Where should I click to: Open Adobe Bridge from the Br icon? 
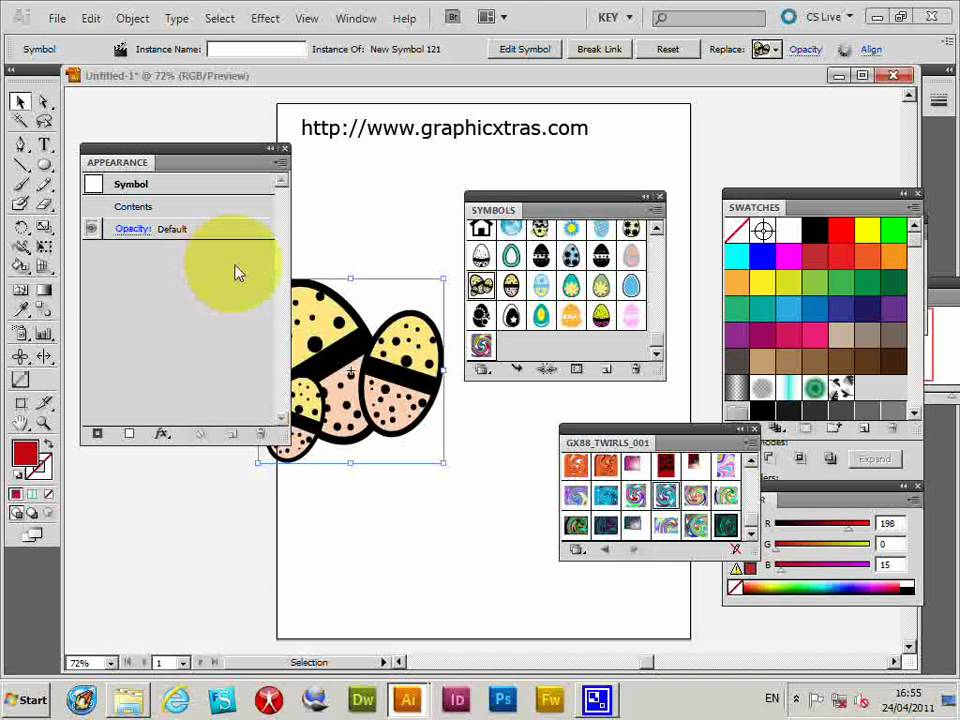(452, 17)
